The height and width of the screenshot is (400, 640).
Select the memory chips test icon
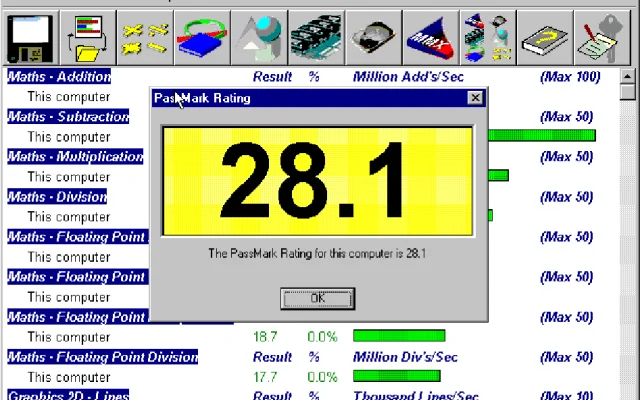pyautogui.click(x=315, y=37)
